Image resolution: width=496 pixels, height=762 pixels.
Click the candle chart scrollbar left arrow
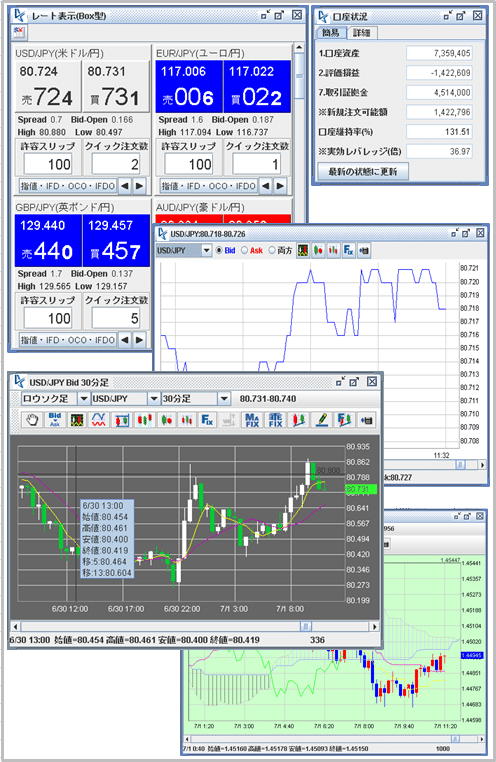[16, 626]
